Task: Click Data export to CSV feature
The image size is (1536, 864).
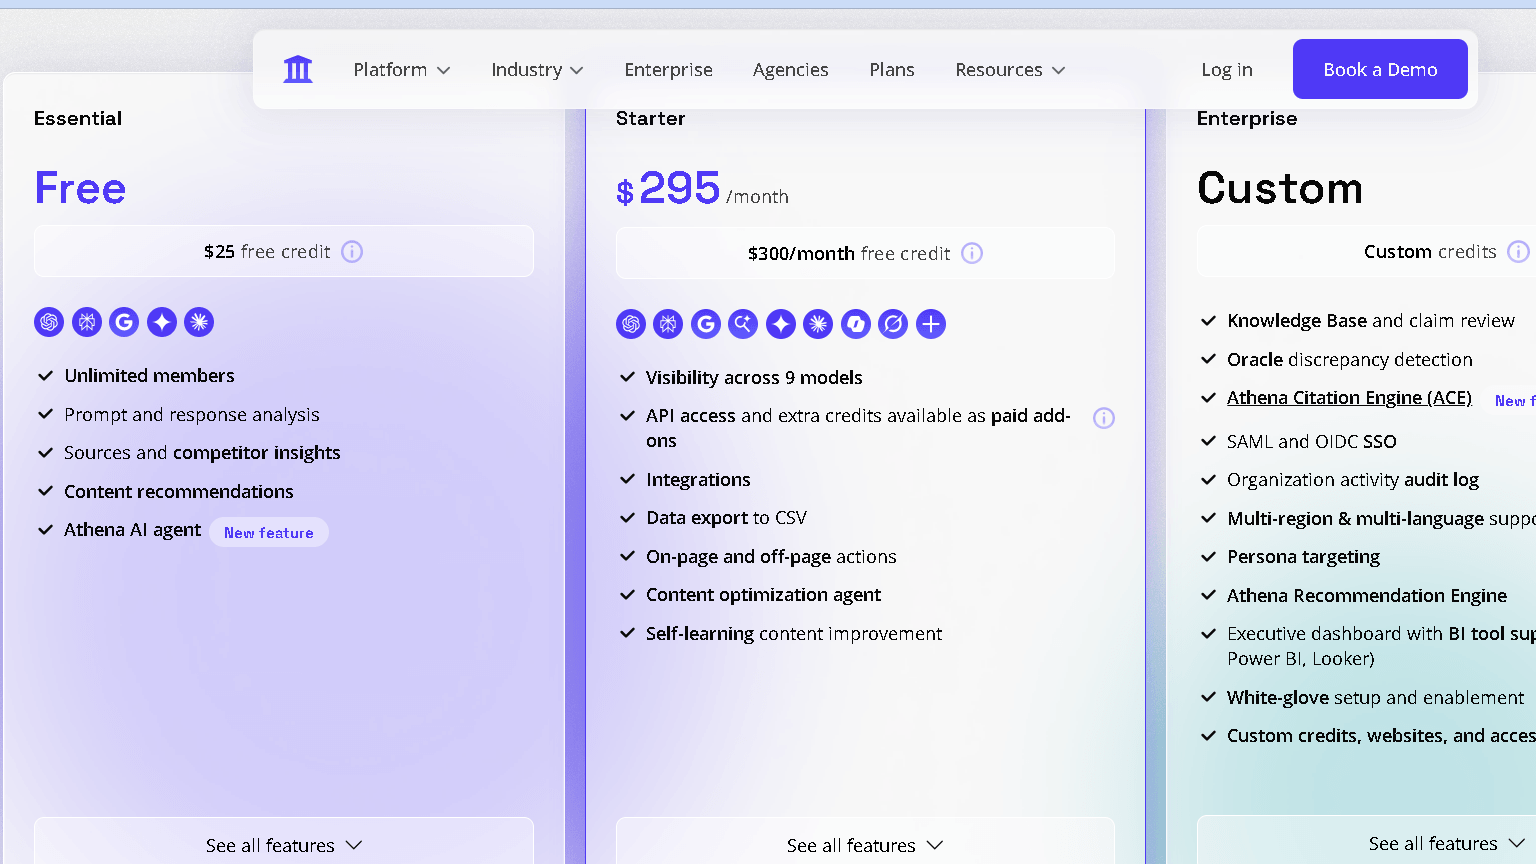Action: [726, 518]
